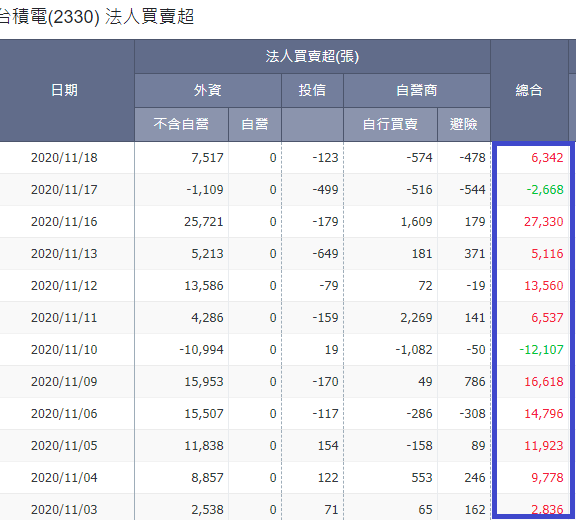Click hedging value -308

click(x=472, y=414)
